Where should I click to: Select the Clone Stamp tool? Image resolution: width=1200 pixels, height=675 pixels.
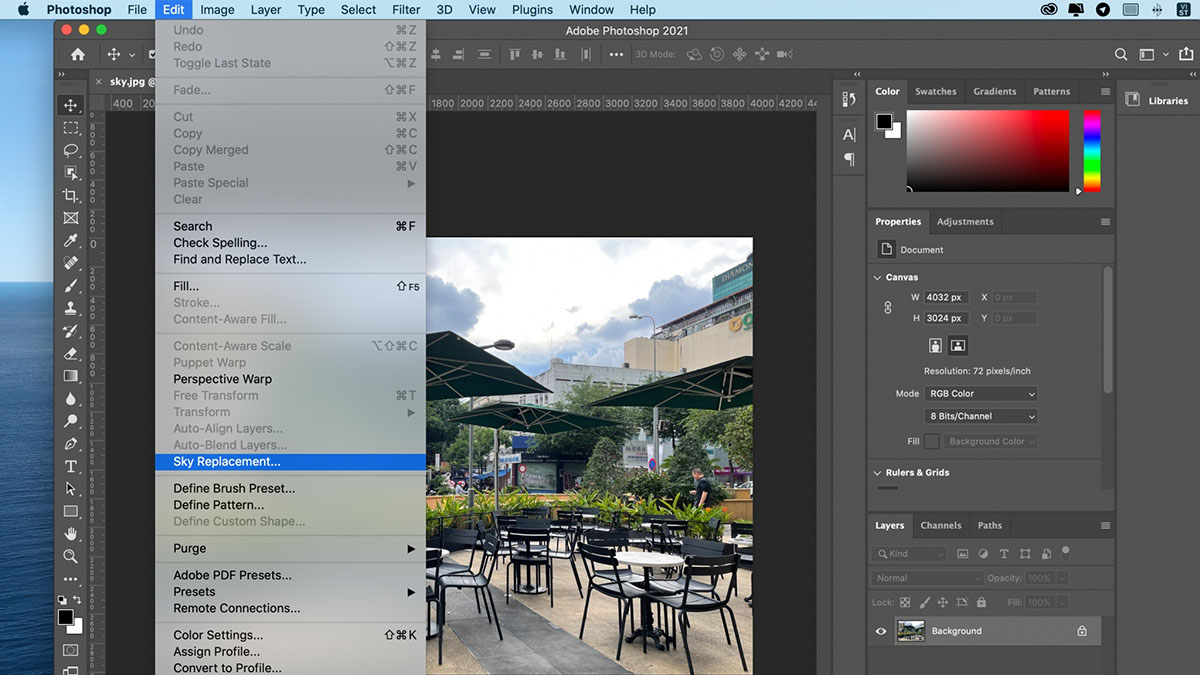click(71, 308)
